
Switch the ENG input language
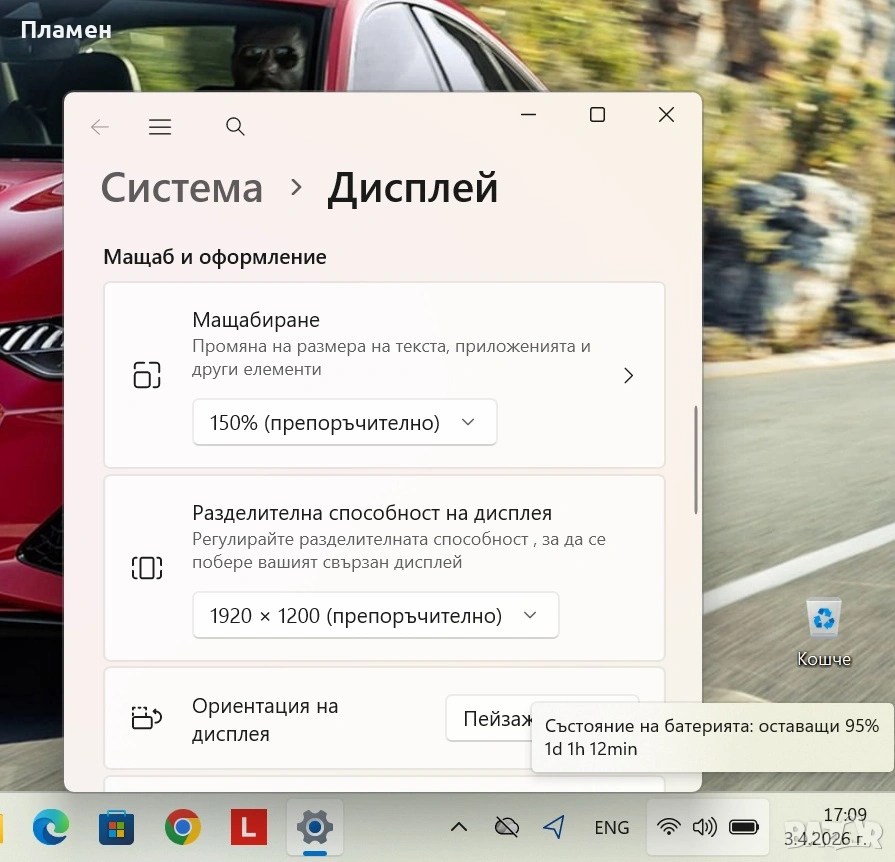tap(611, 827)
